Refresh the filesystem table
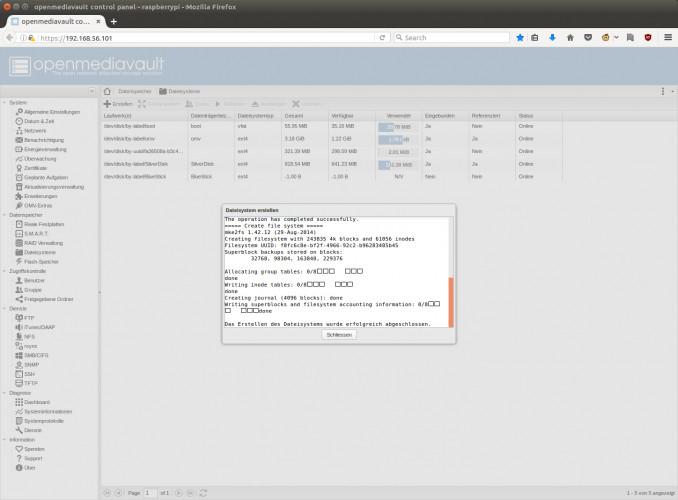The height and width of the screenshot is (500, 678). tap(203, 493)
